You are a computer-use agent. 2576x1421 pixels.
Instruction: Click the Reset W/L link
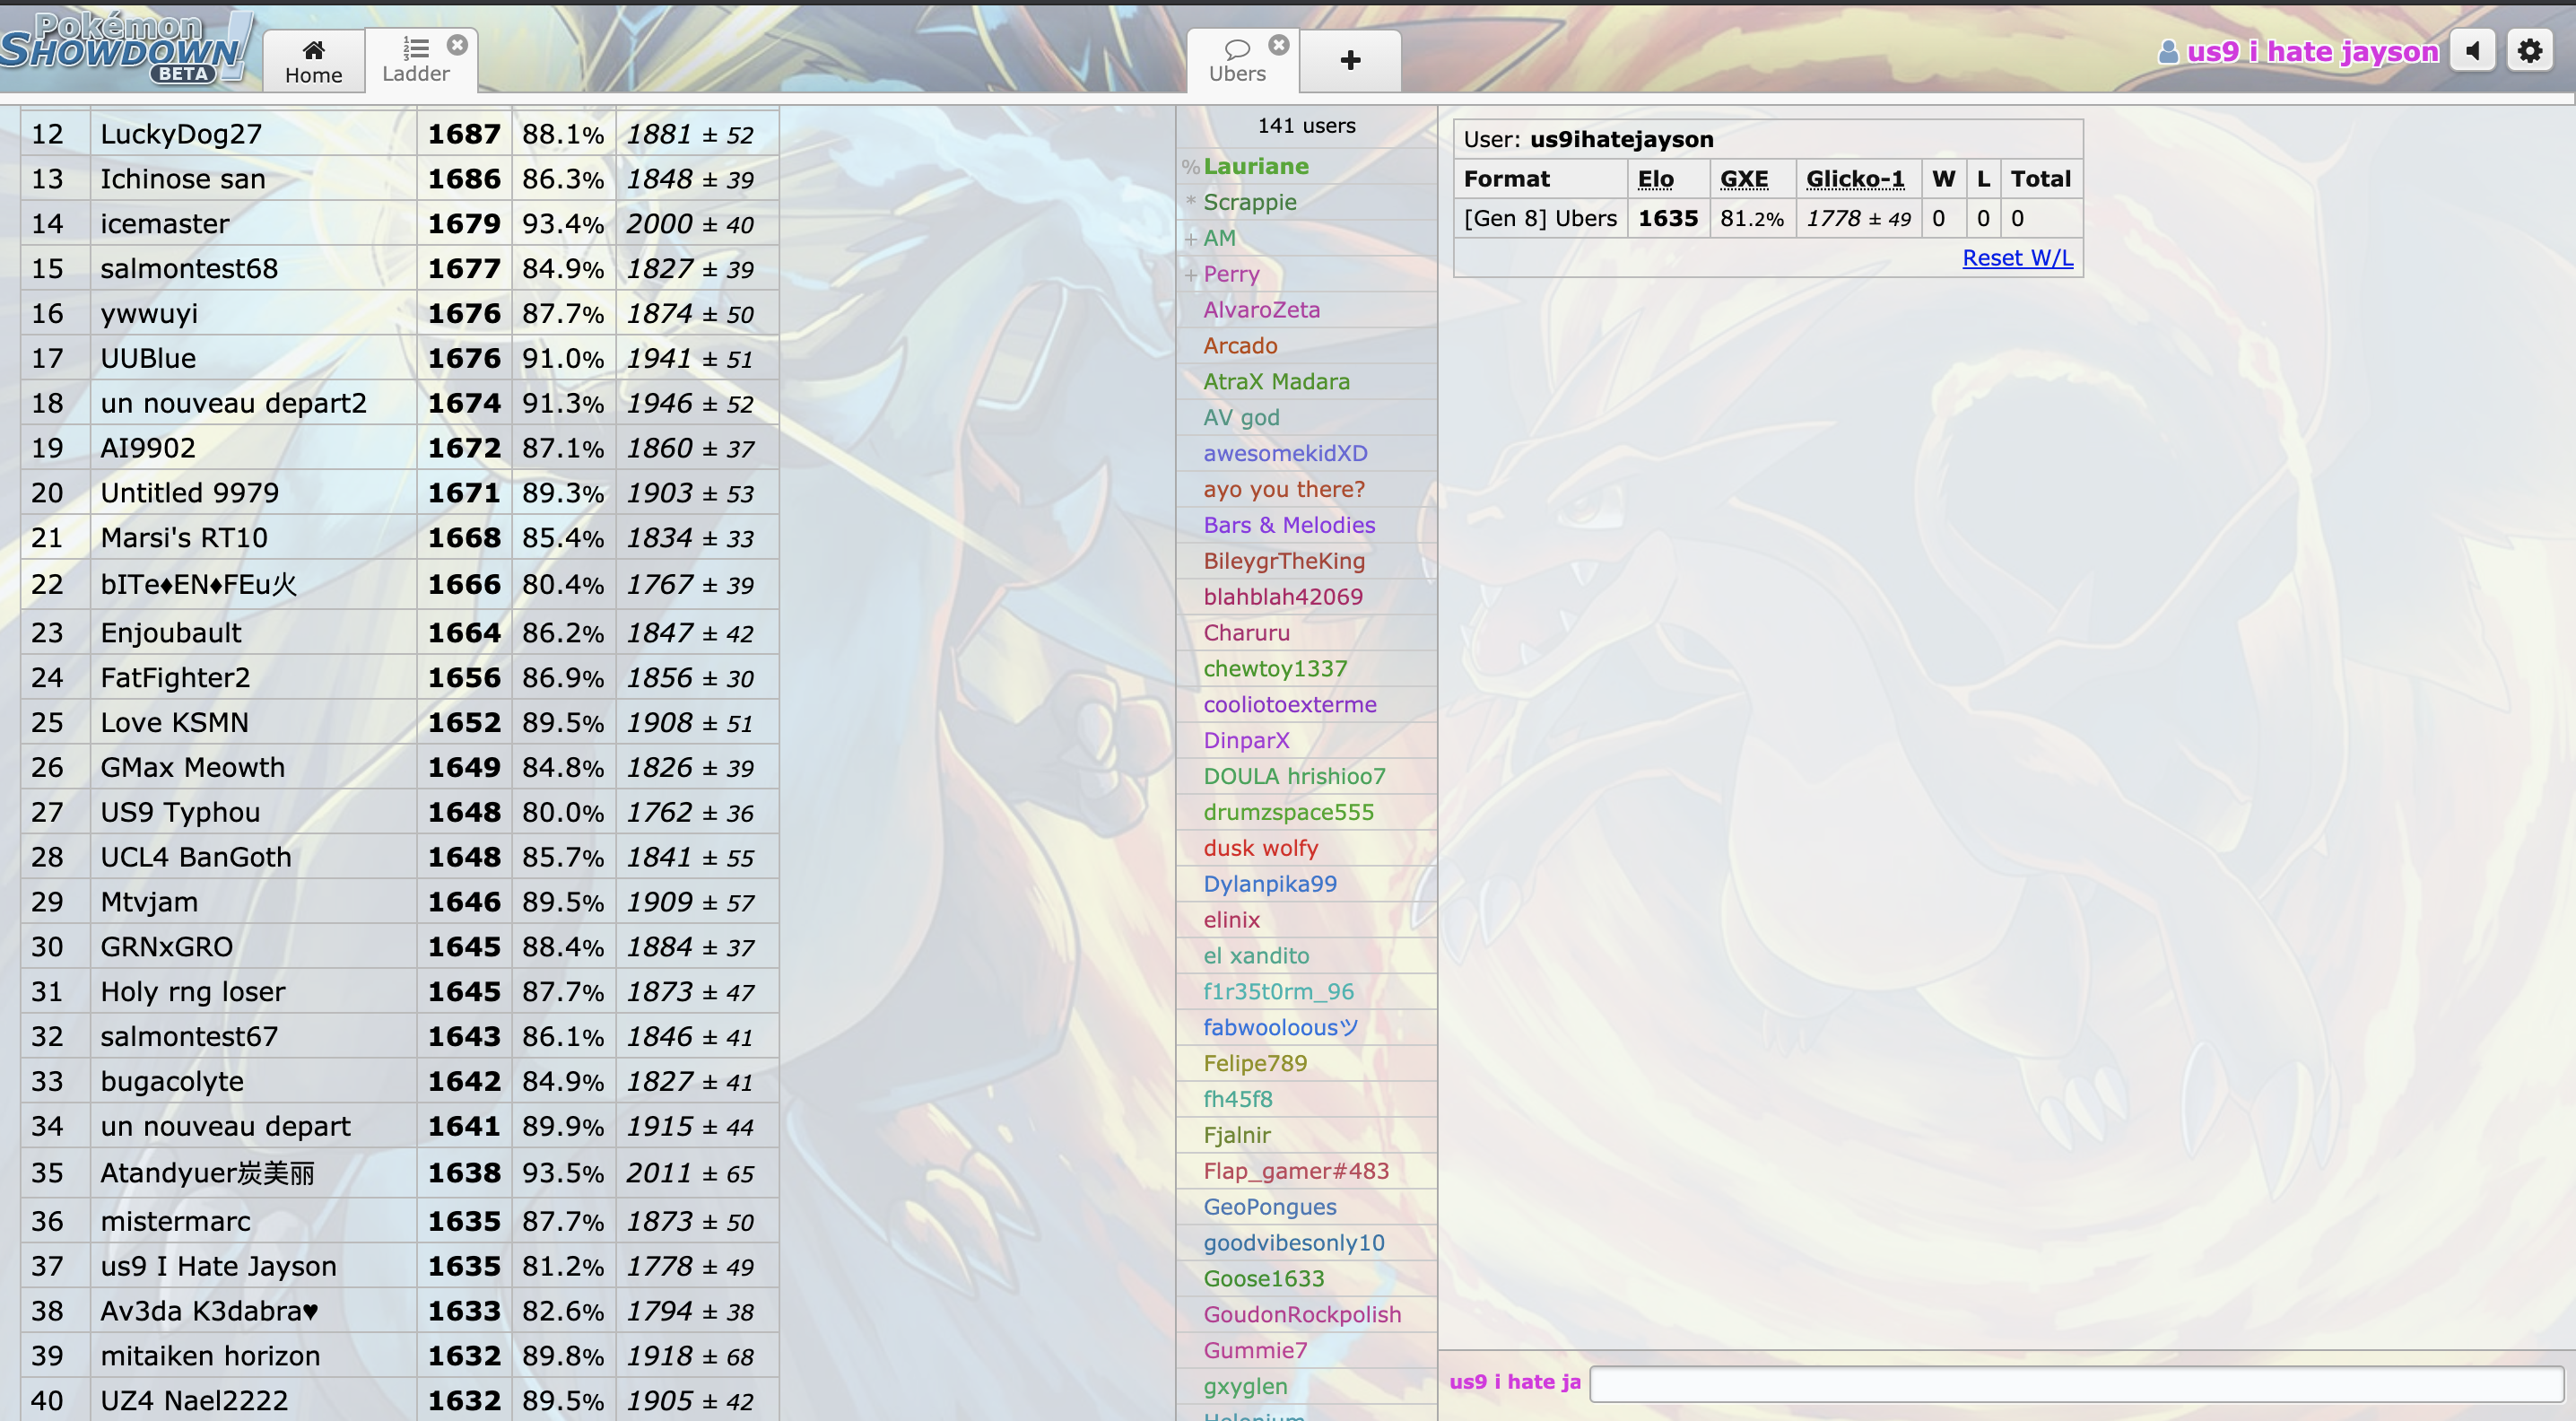tap(2017, 258)
